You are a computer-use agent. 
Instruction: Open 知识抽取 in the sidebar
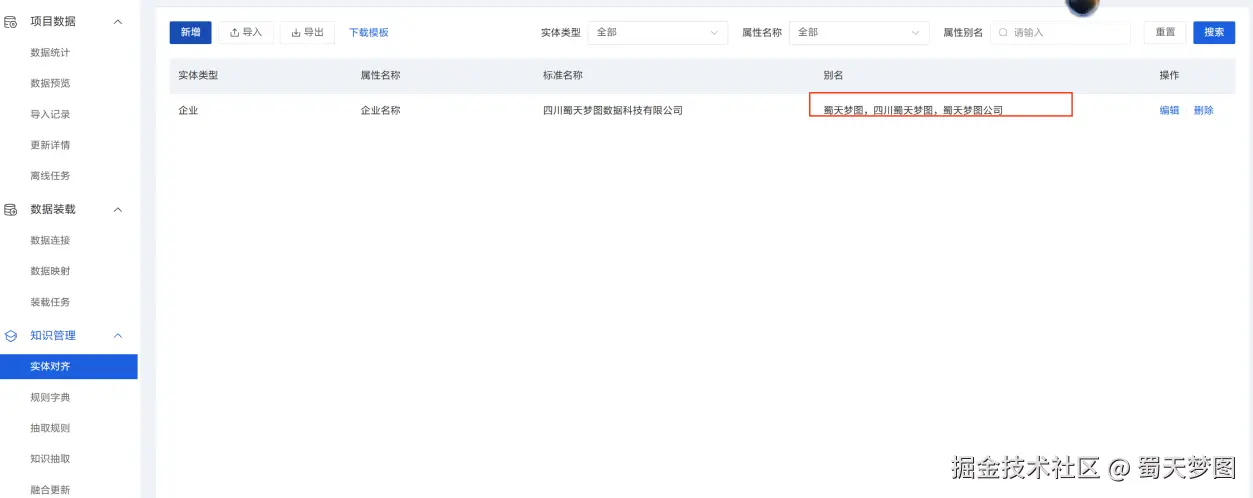[50, 460]
